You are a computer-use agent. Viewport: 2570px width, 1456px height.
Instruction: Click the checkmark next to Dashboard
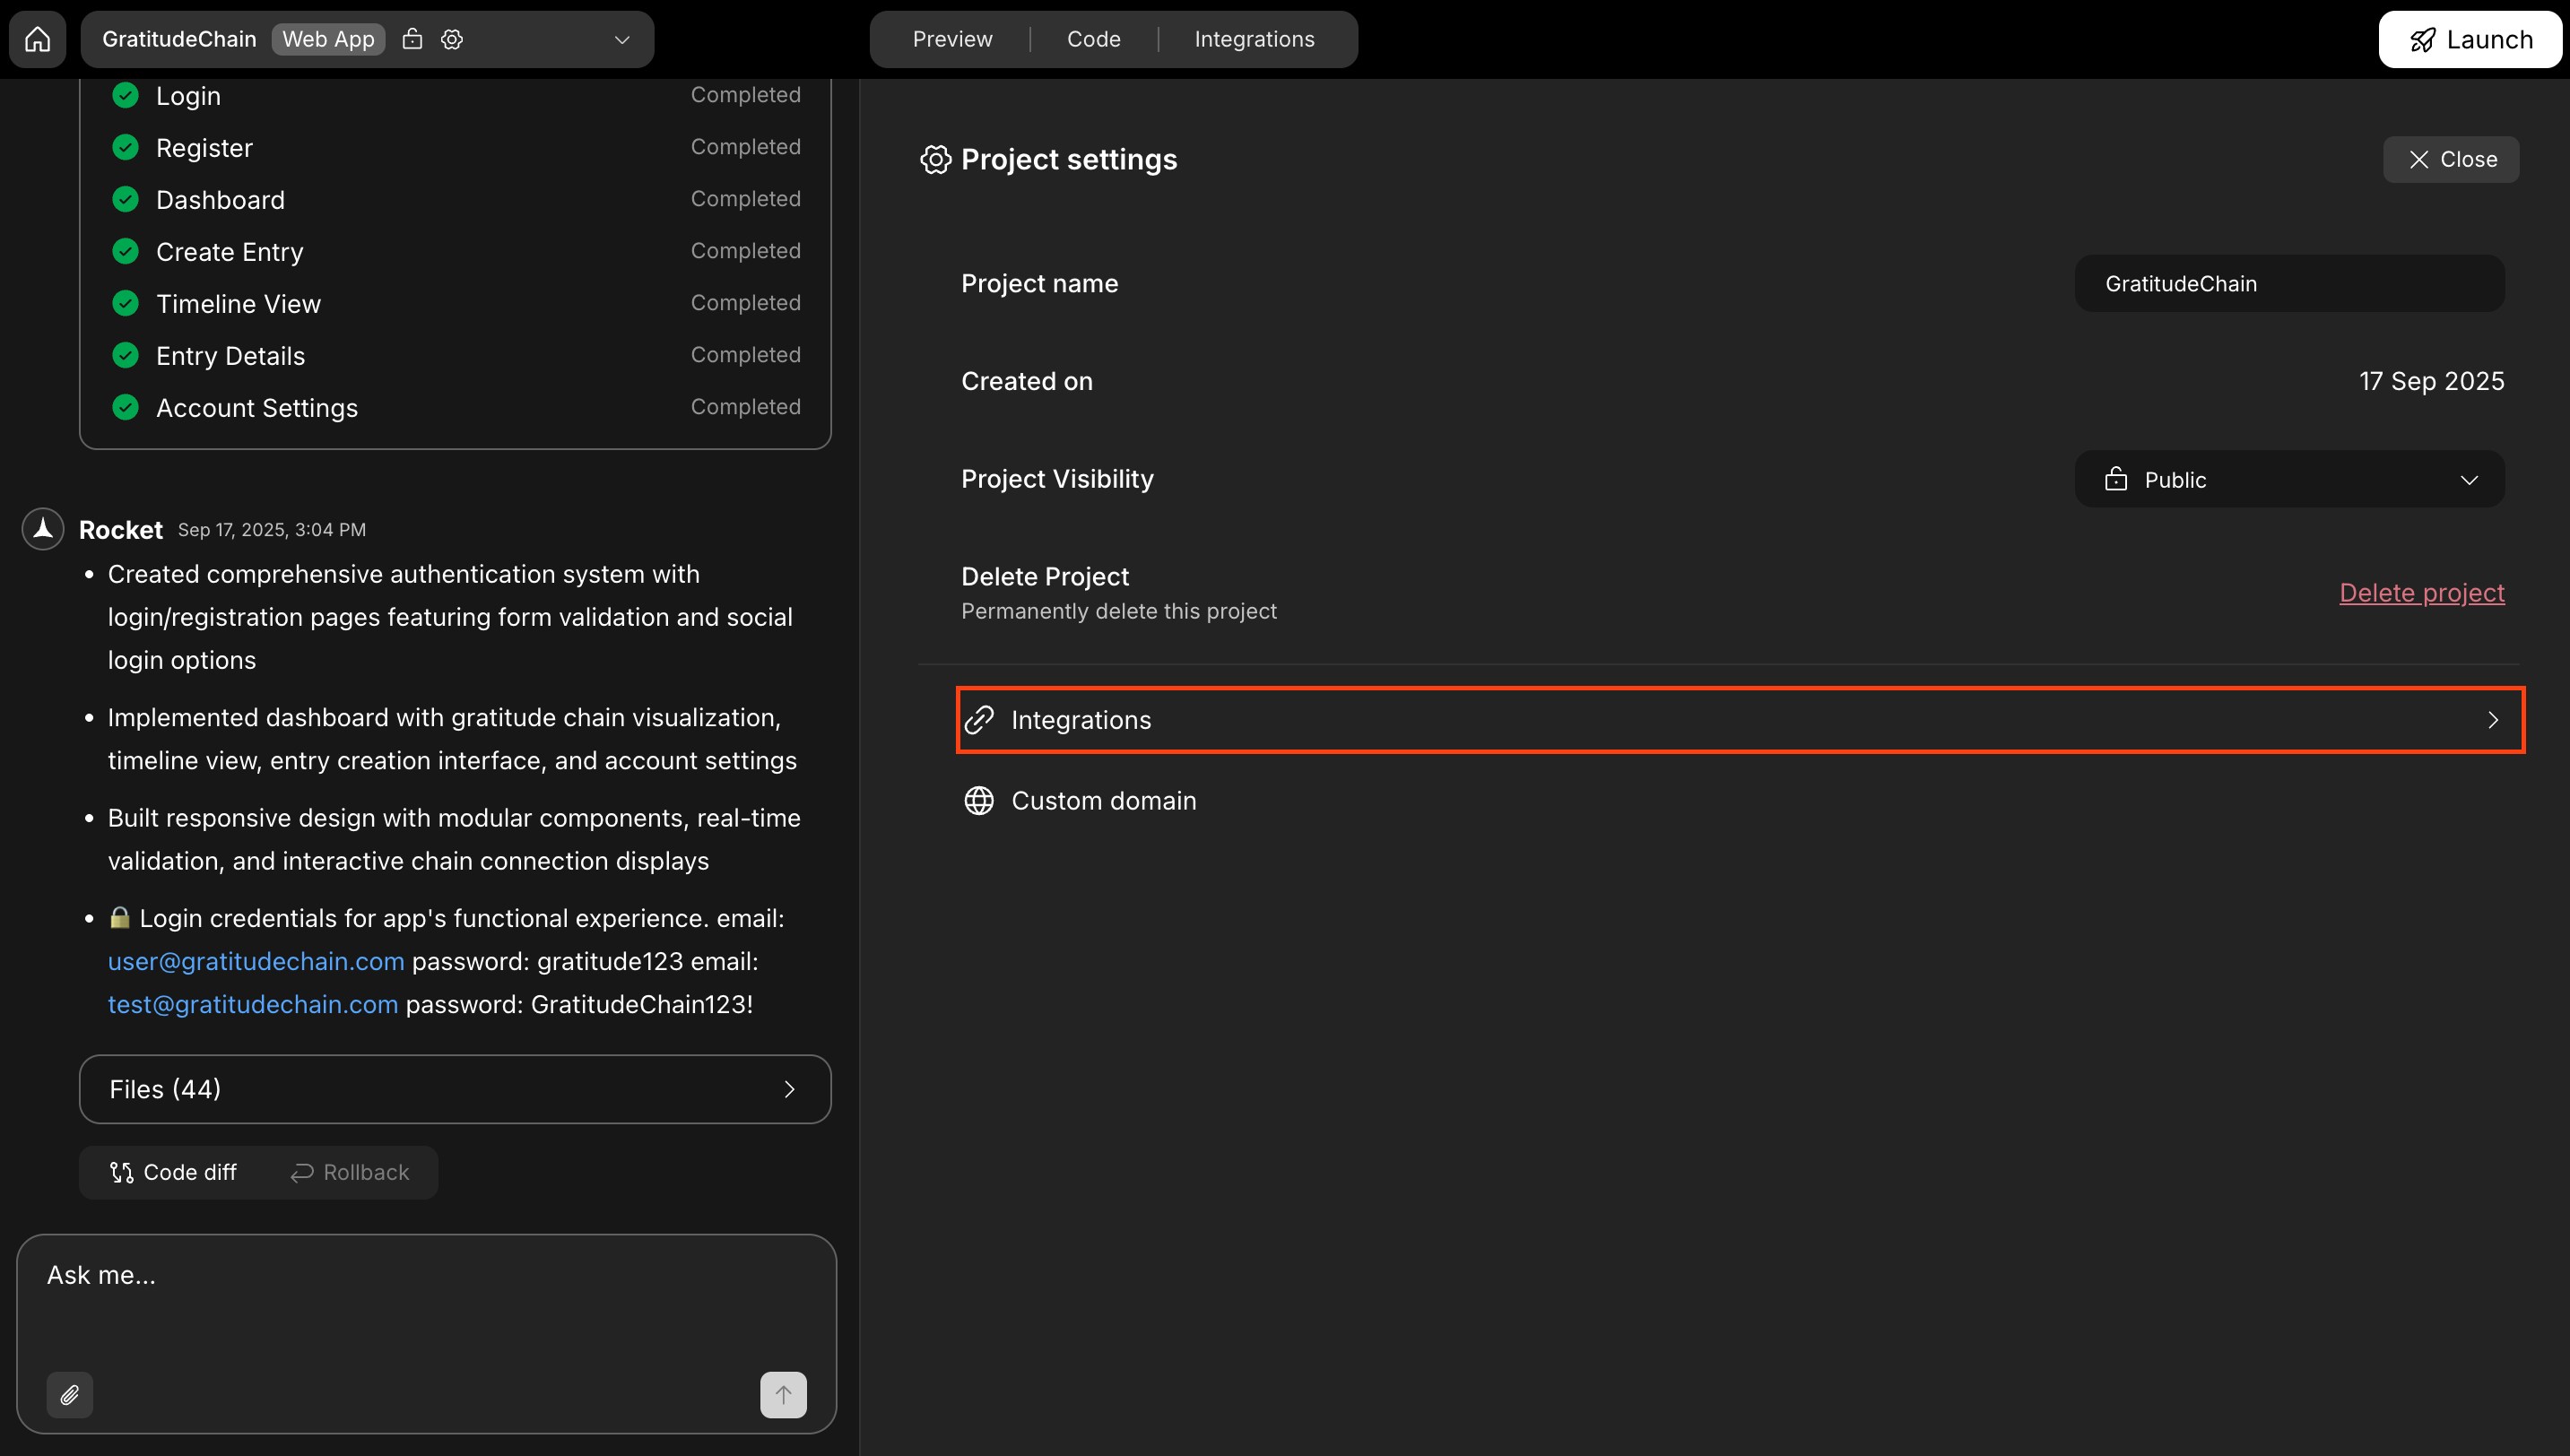point(125,199)
